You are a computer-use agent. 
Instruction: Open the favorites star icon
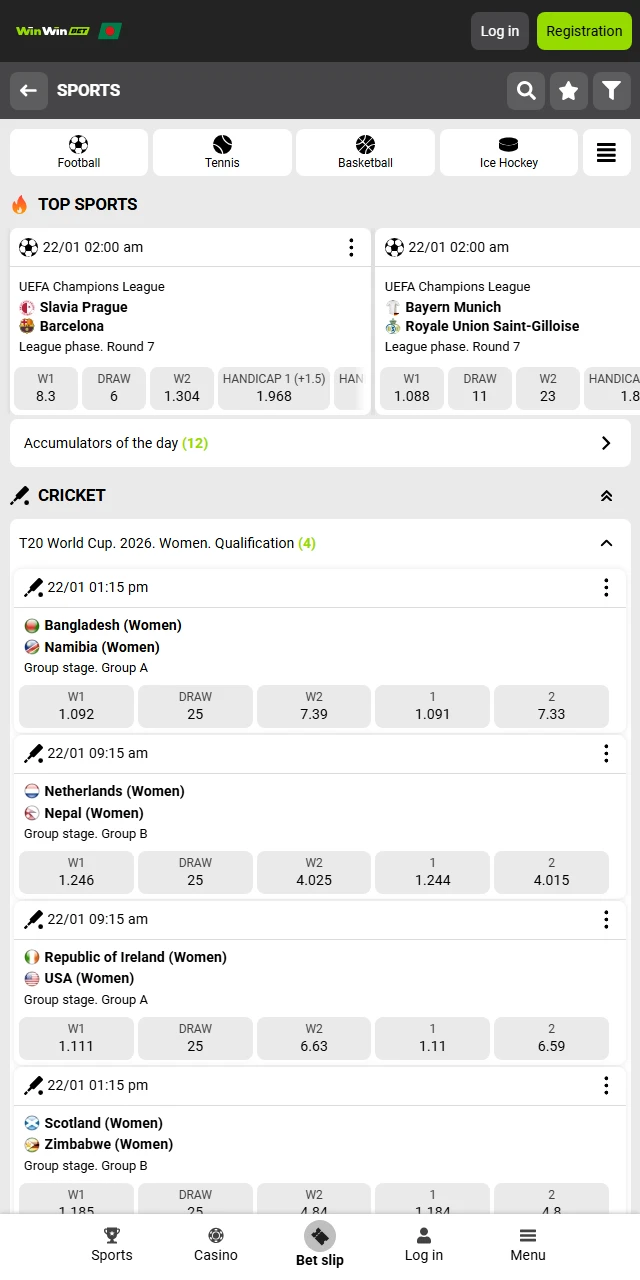click(x=569, y=90)
